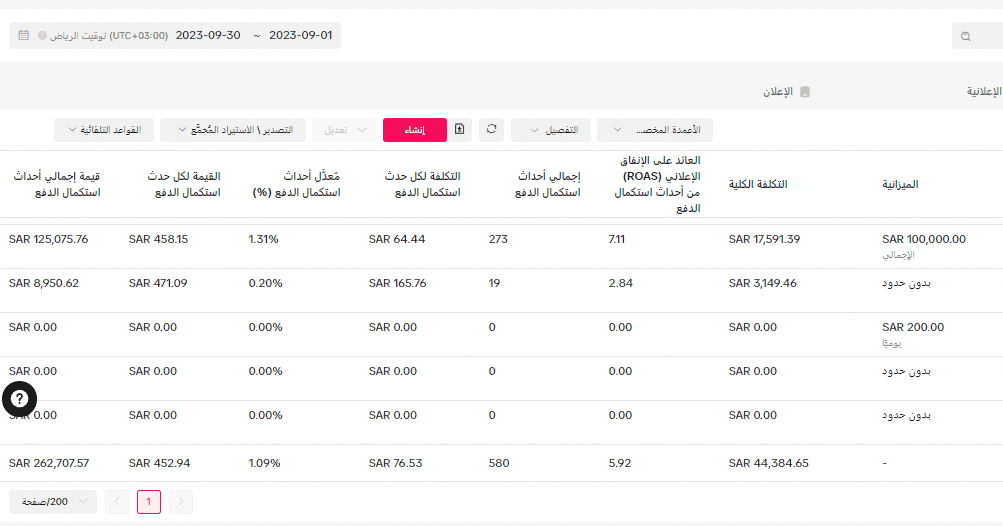Open the القواعد التلقائية dropdown

pyautogui.click(x=104, y=130)
